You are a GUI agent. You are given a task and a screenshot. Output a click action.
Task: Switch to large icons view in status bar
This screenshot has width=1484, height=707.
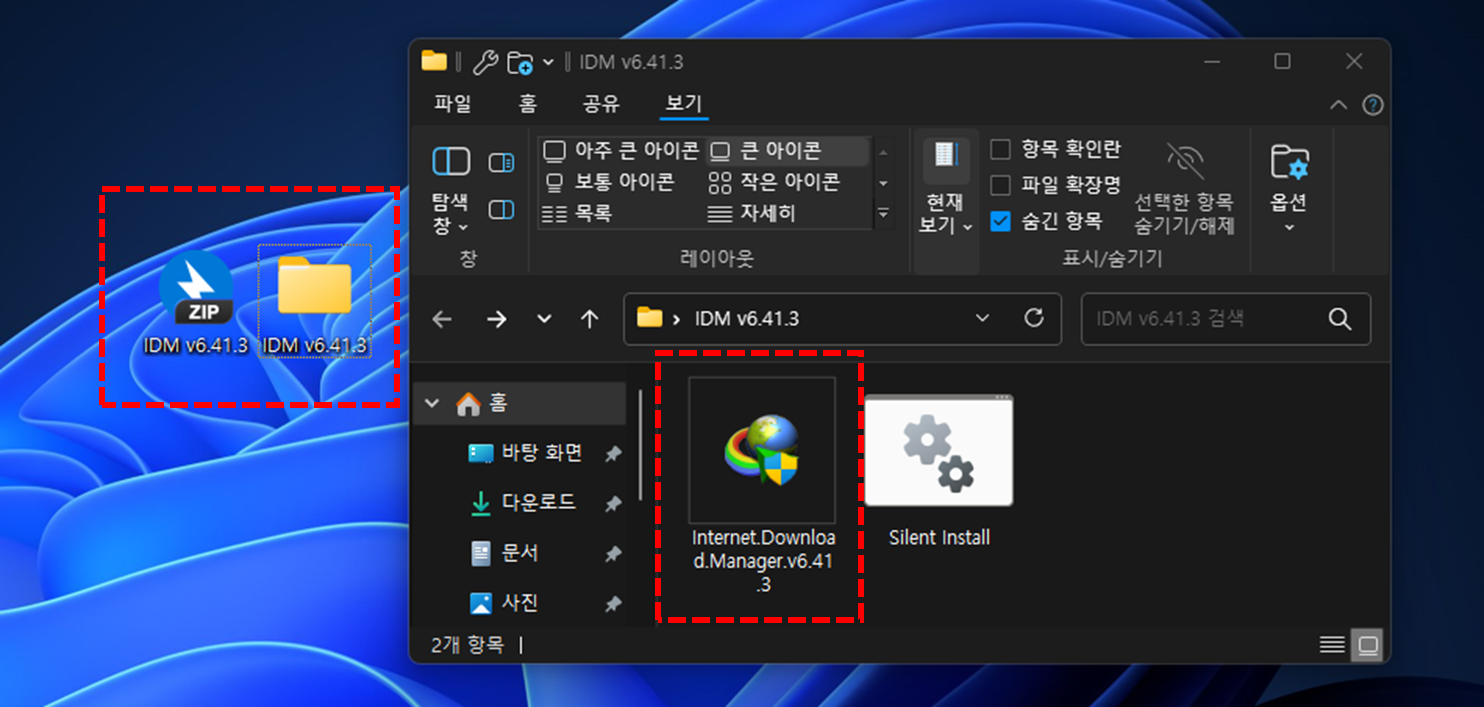[x=1367, y=645]
